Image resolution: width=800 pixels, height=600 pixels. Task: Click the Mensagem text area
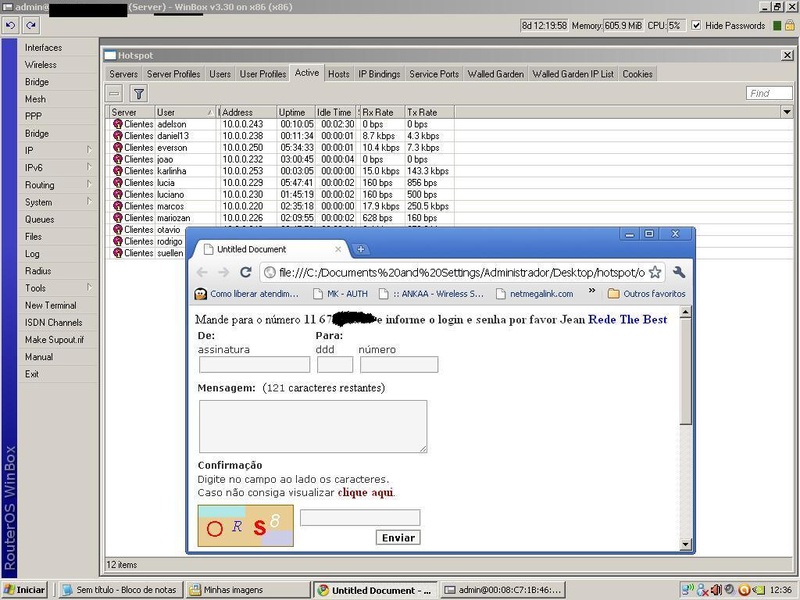point(313,427)
